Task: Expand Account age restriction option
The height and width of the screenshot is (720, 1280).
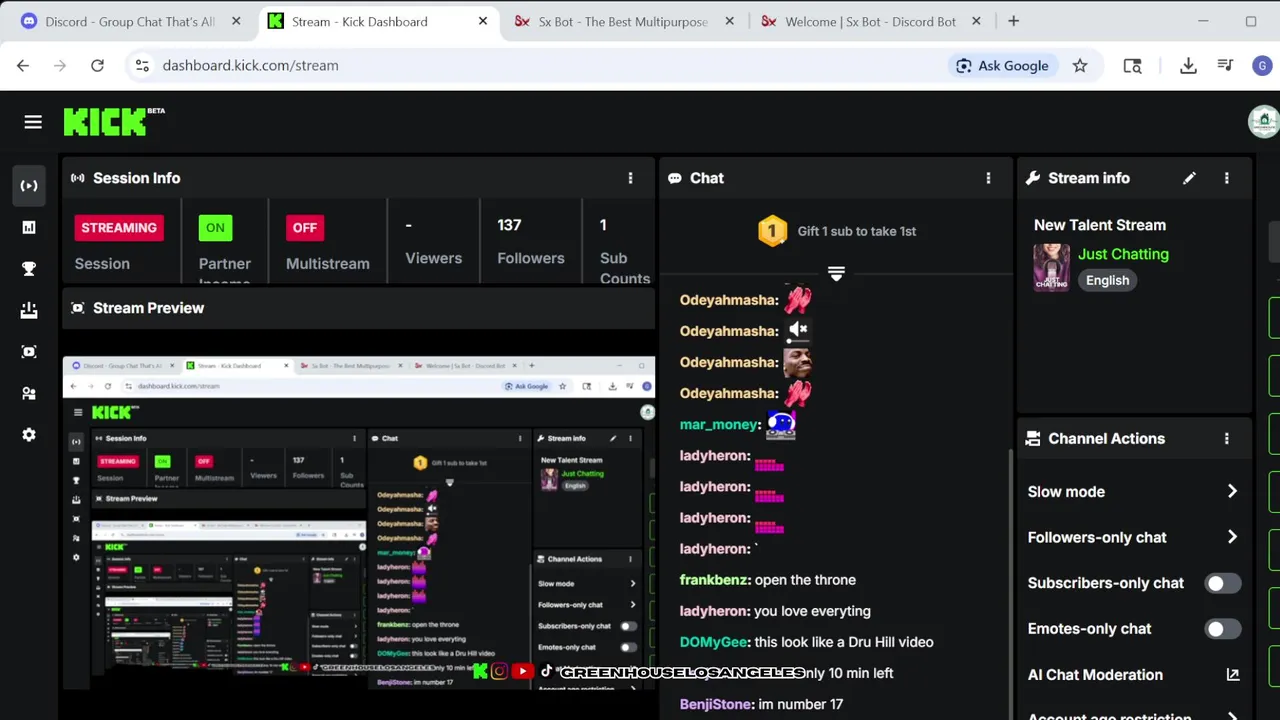Action: 1134,716
